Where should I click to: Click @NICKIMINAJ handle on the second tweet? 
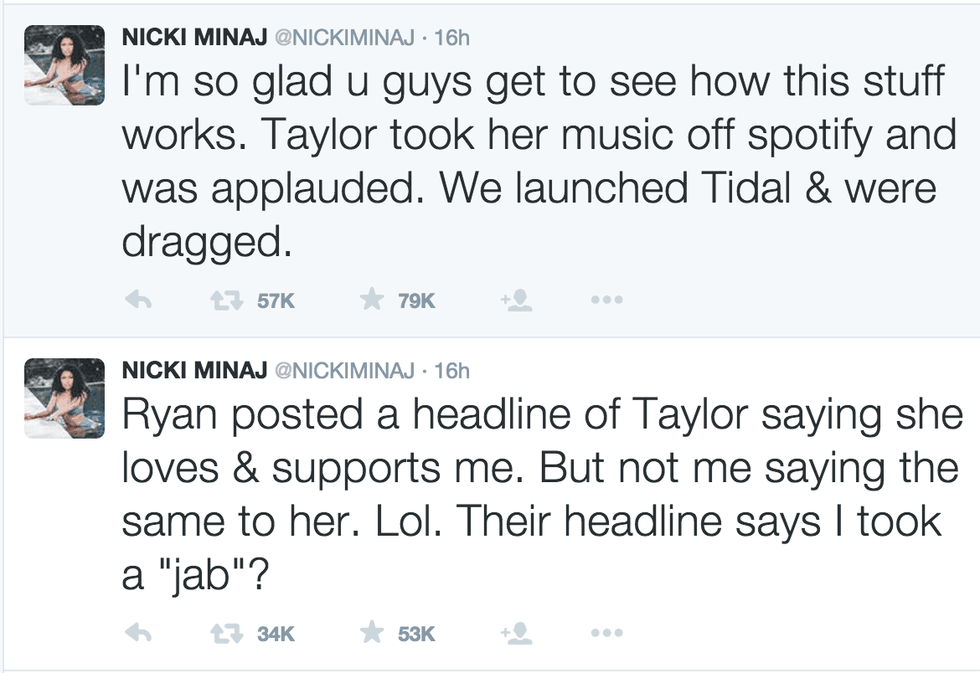(342, 370)
